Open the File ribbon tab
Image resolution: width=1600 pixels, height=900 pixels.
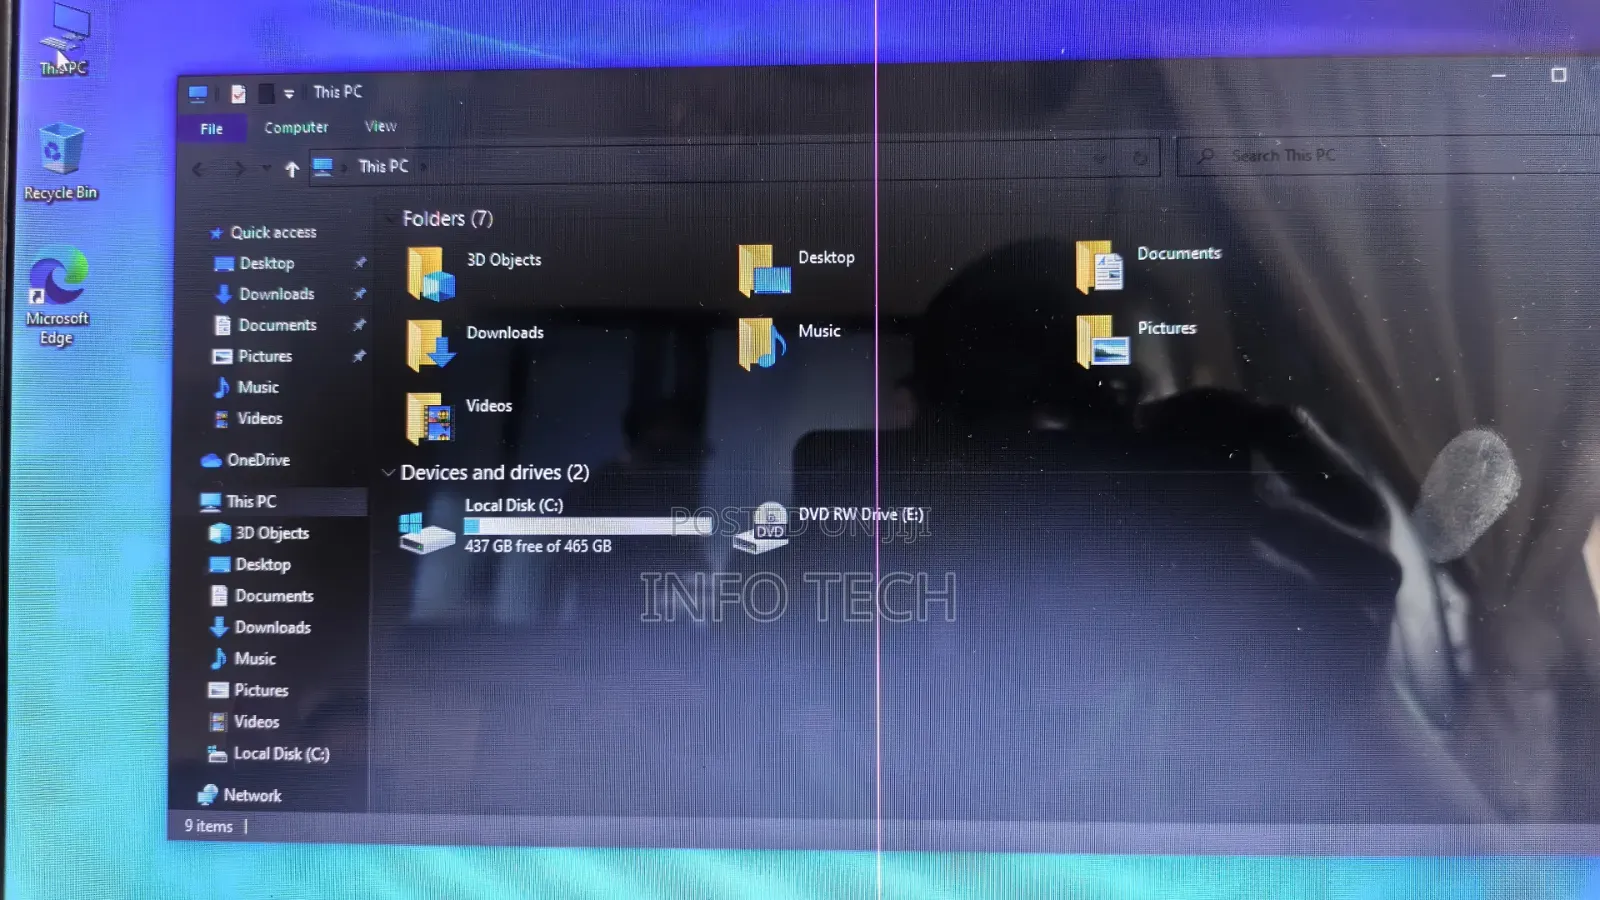pyautogui.click(x=211, y=129)
